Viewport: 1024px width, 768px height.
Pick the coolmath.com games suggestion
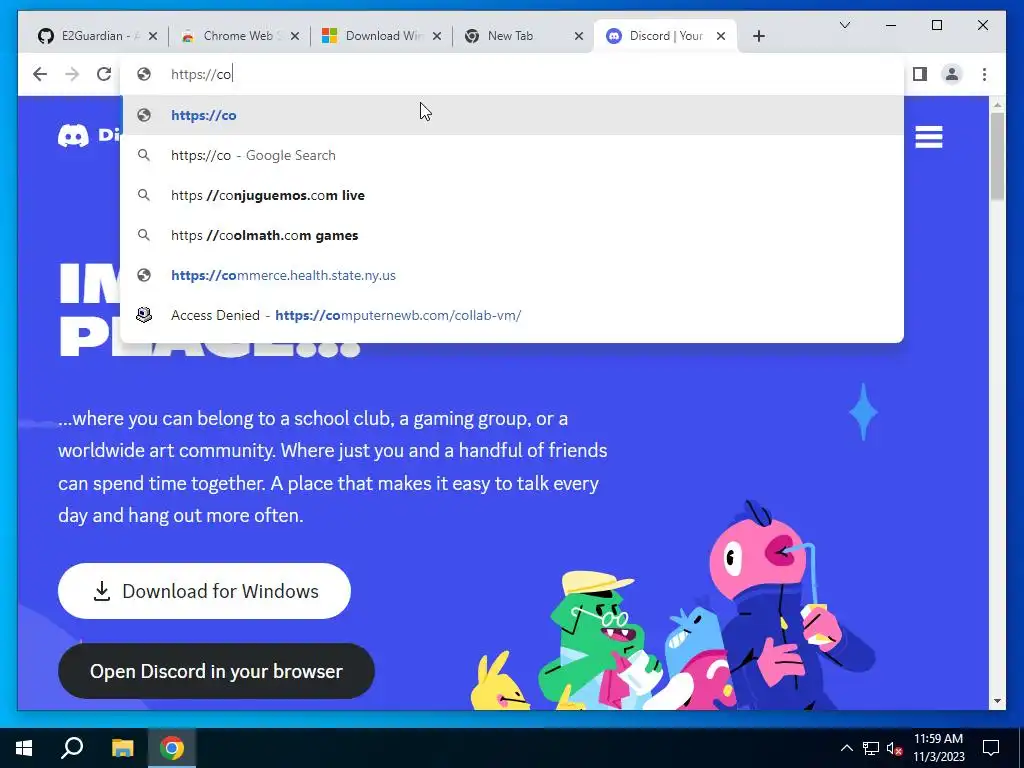click(512, 235)
